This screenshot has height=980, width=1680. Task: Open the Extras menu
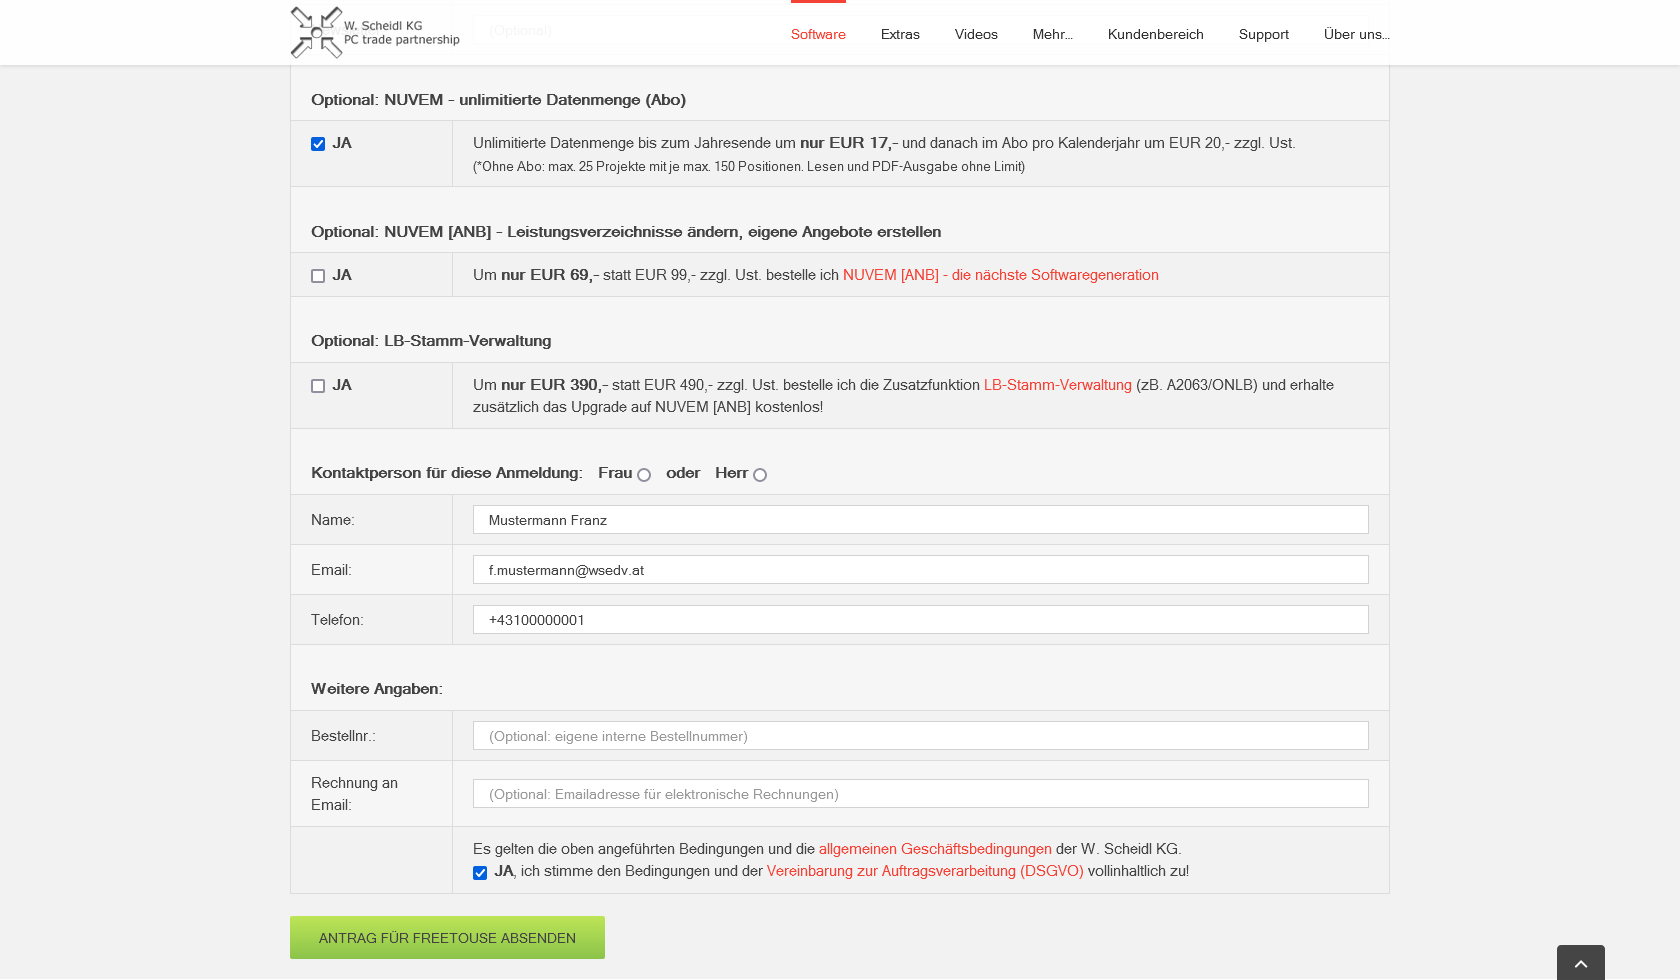[900, 34]
